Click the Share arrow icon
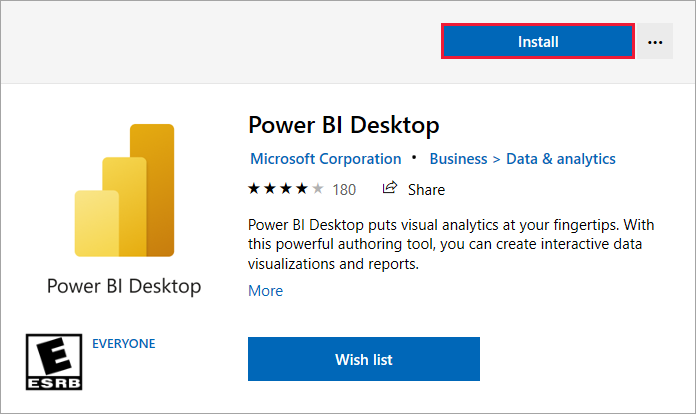Image resolution: width=696 pixels, height=414 pixels. (390, 188)
